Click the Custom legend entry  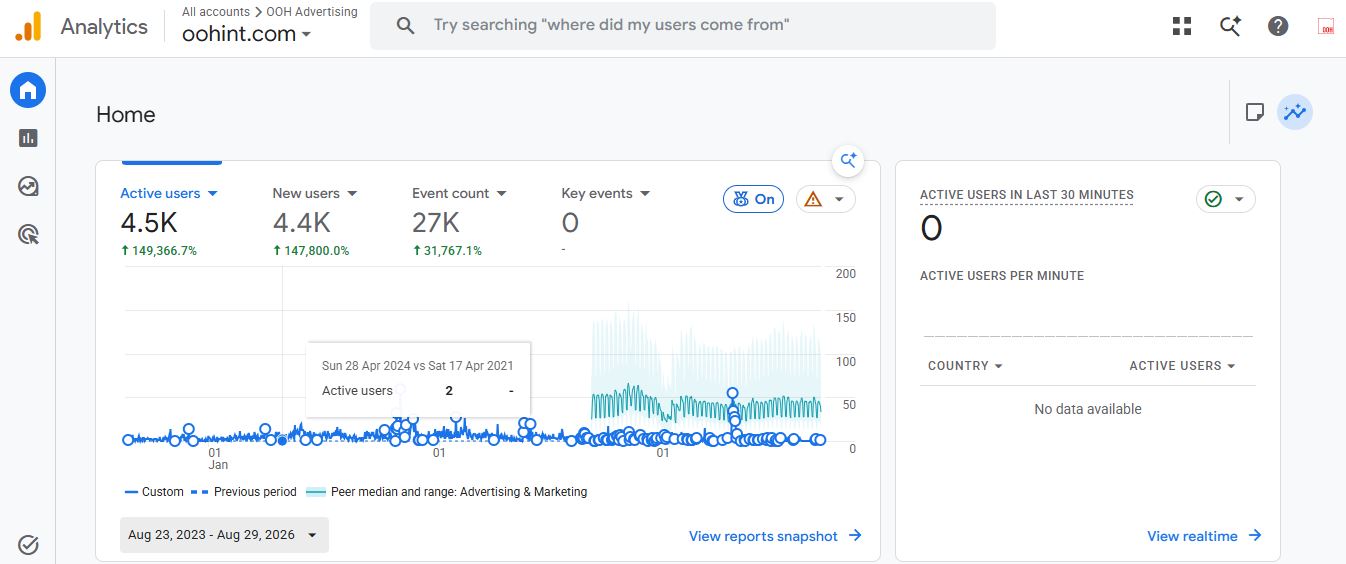[154, 492]
